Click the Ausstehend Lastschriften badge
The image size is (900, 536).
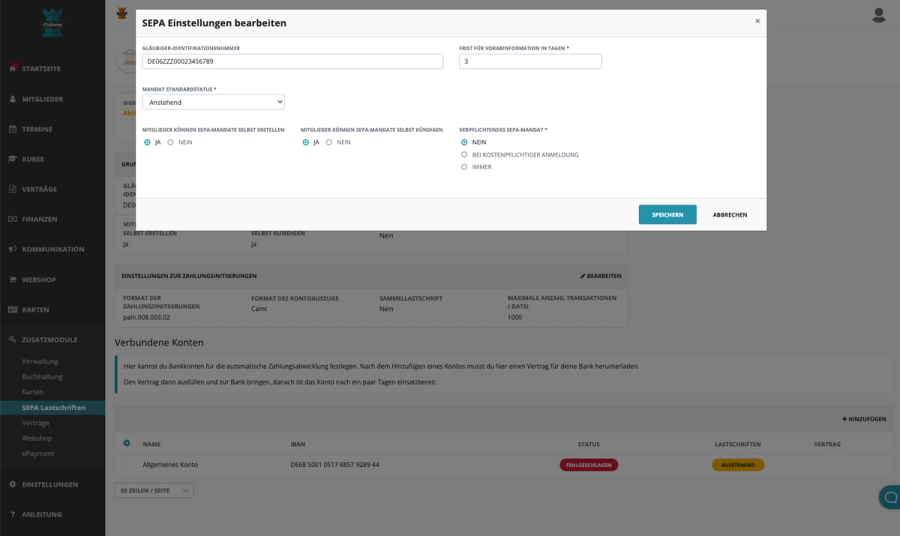[x=738, y=465]
